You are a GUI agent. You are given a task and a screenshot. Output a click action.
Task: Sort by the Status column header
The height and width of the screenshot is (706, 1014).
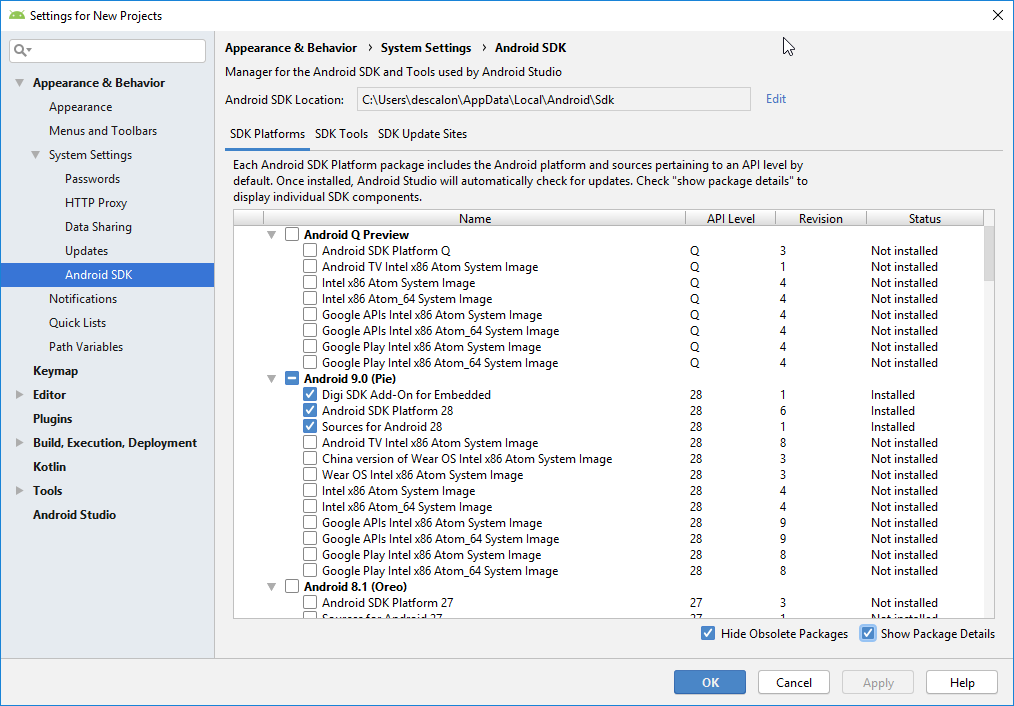tap(925, 219)
